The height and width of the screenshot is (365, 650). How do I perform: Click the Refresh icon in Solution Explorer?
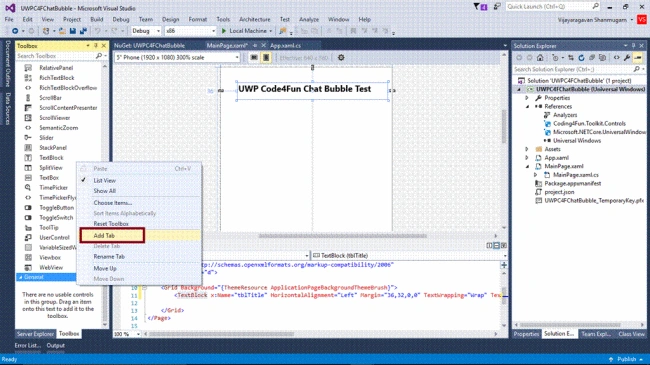(x=581, y=58)
